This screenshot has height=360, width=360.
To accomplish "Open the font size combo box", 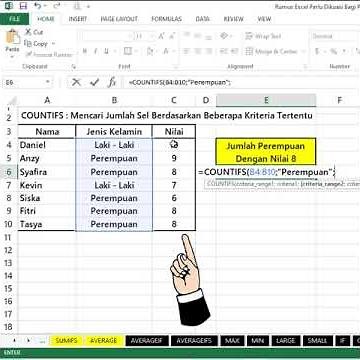I will click(x=144, y=36).
